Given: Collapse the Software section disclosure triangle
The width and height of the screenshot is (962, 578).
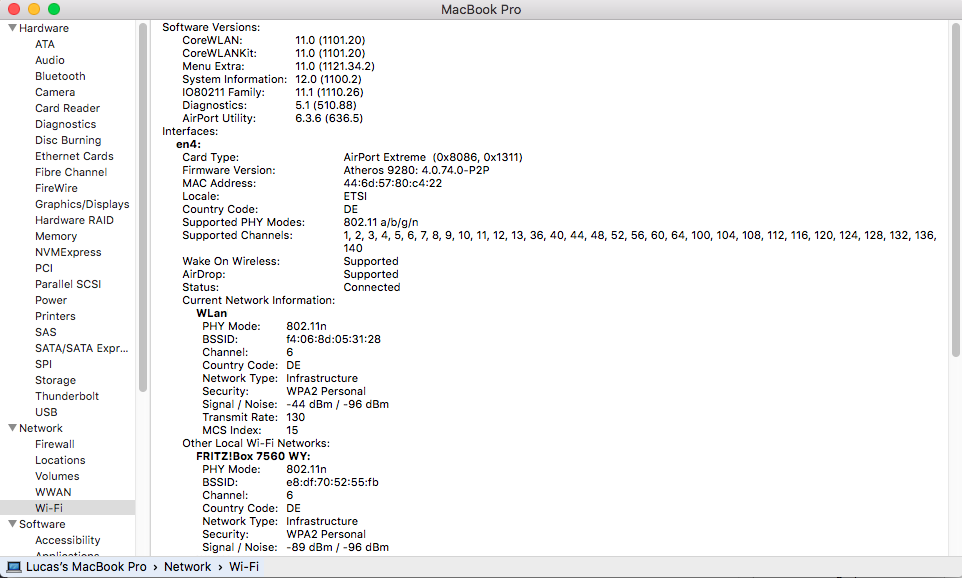Looking at the screenshot, I should pos(12,523).
